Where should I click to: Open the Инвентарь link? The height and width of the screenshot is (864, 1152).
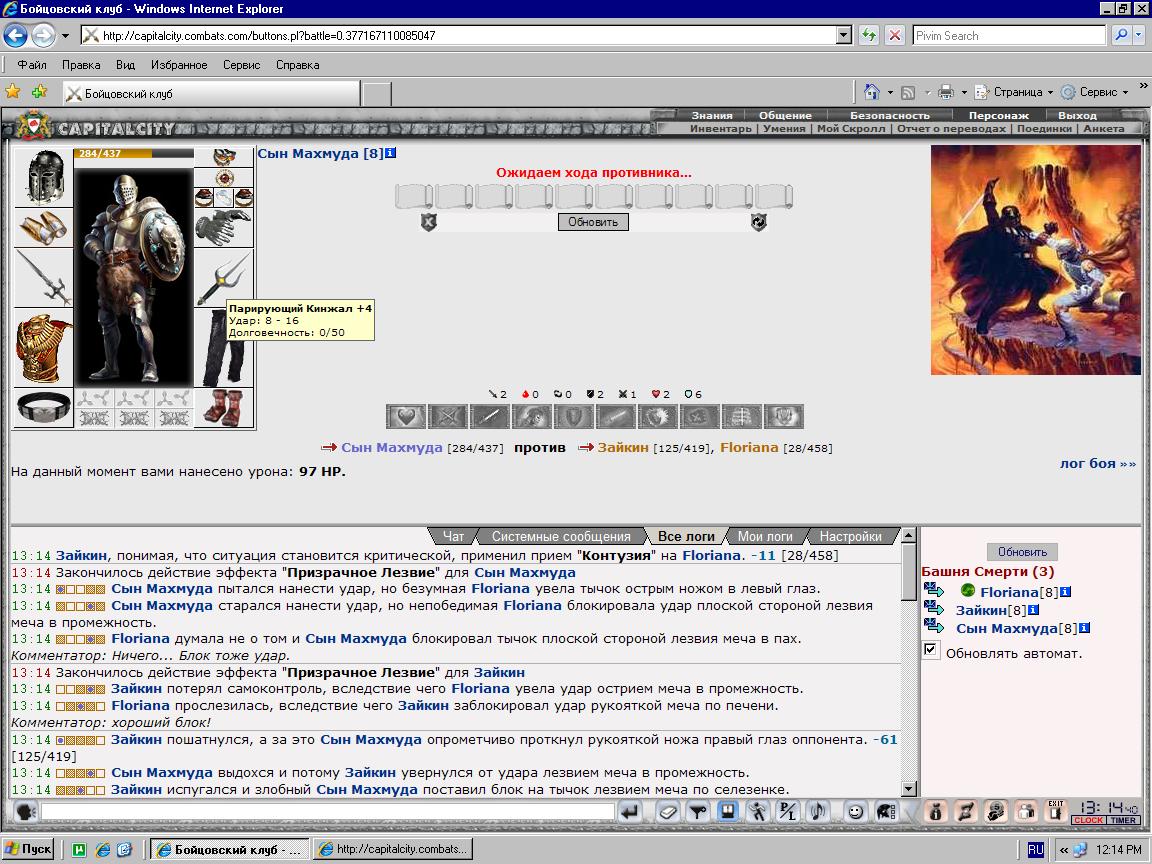click(x=721, y=129)
